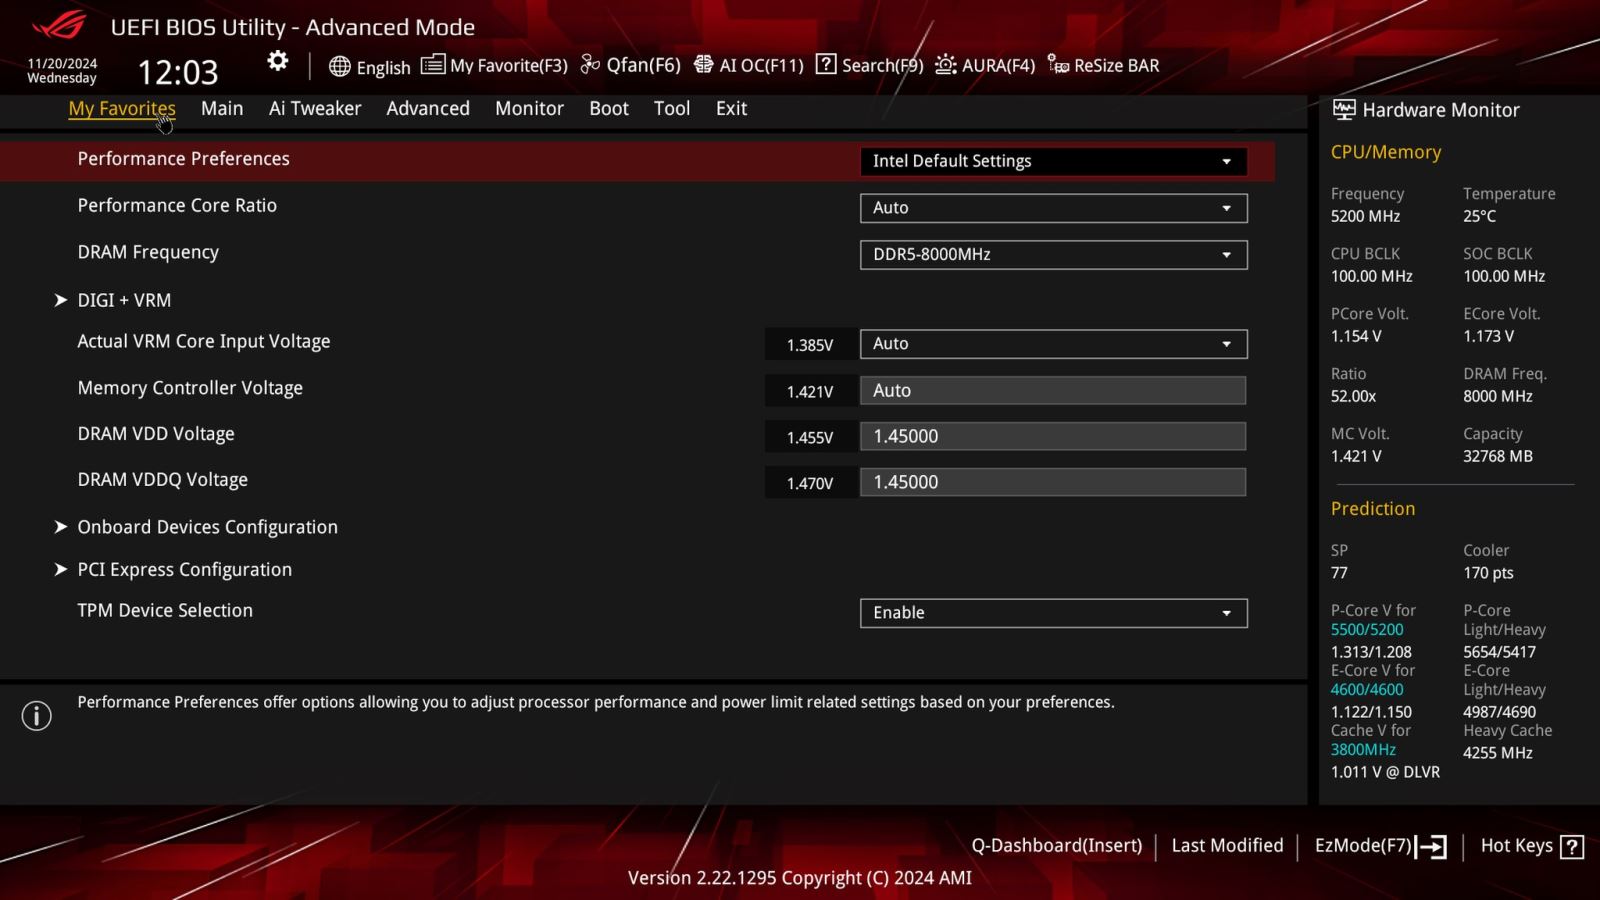Click EzMode(F7) text button
The width and height of the screenshot is (1600, 900).
coord(1363,846)
